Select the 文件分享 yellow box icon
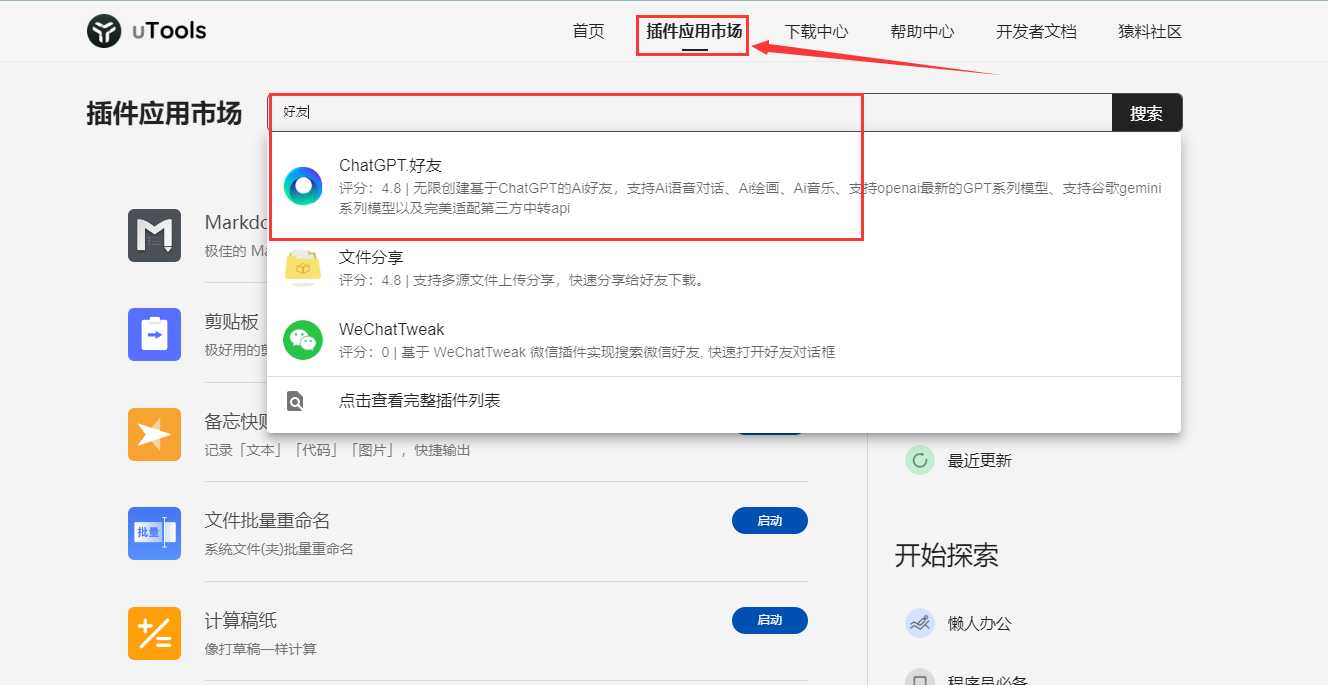The height and width of the screenshot is (685, 1328). (303, 267)
